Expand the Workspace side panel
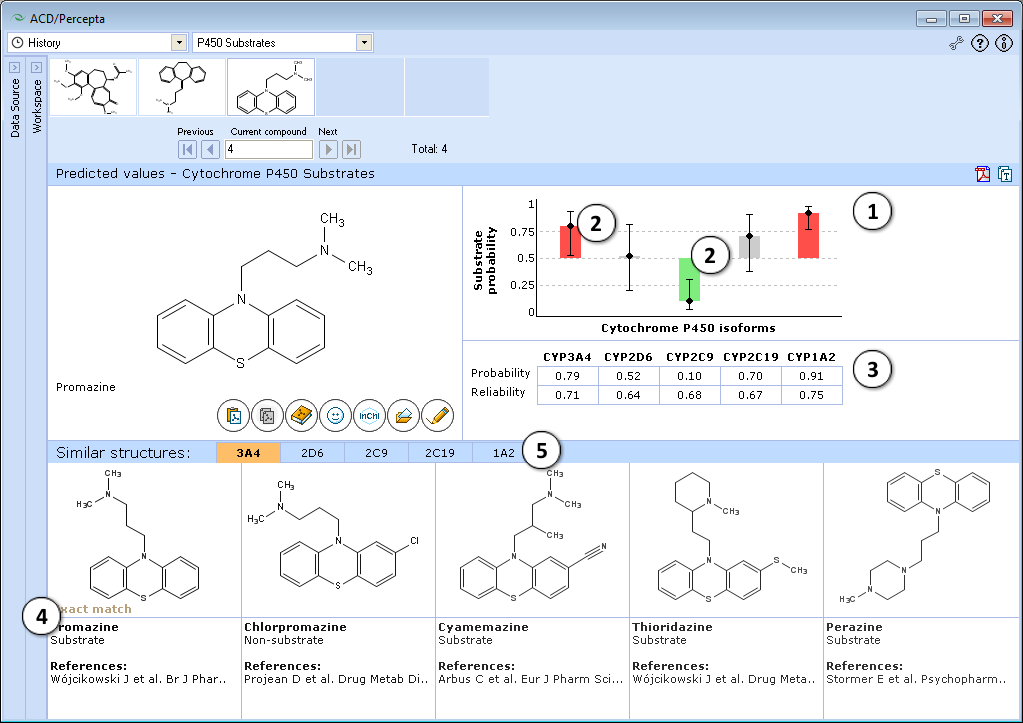1023x723 pixels. [x=37, y=67]
